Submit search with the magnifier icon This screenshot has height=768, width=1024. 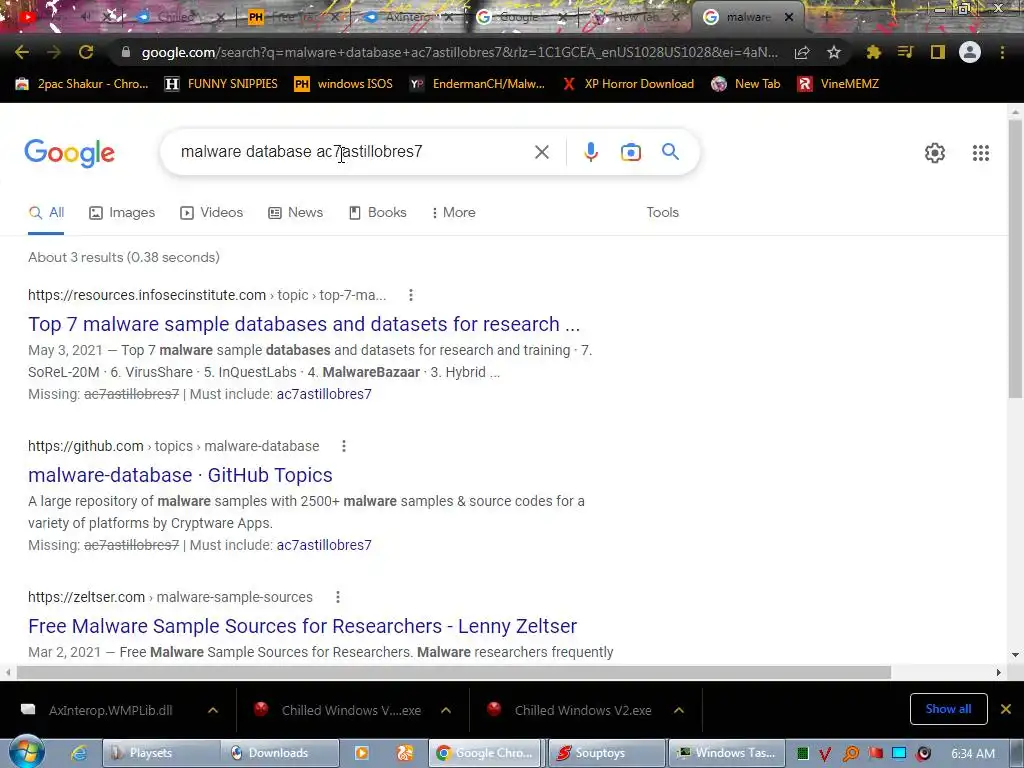tap(670, 152)
